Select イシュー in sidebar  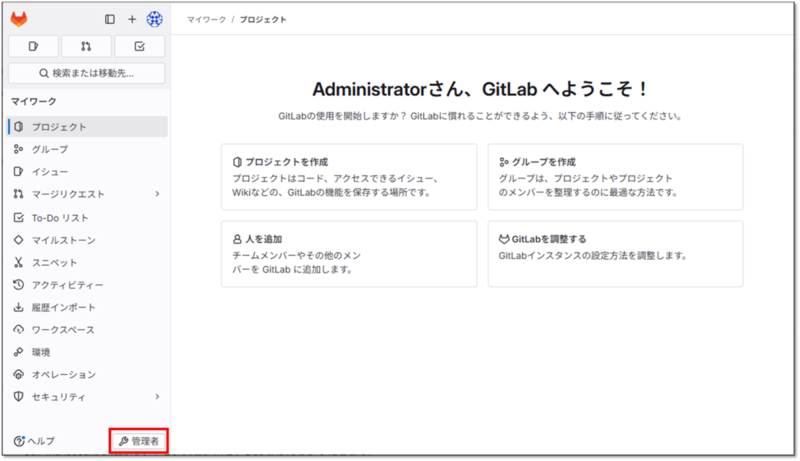[x=88, y=171]
